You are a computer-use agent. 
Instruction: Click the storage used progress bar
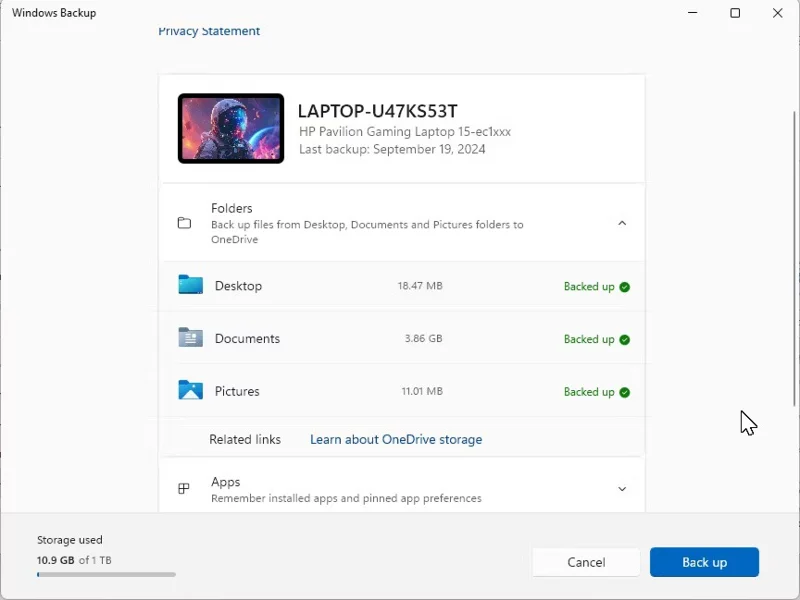tap(105, 574)
